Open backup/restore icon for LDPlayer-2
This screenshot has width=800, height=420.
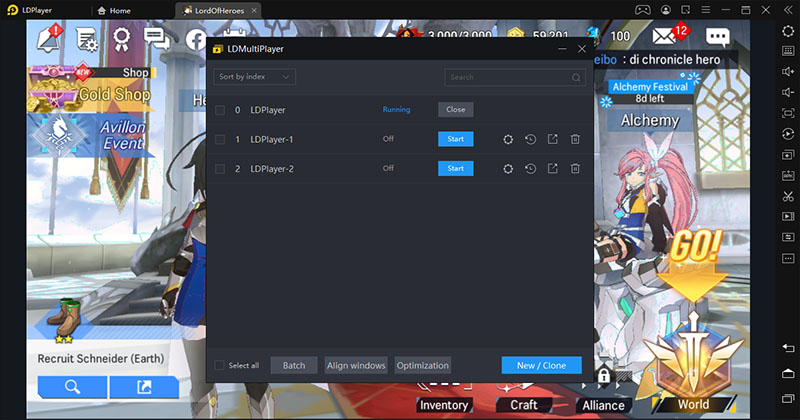[531, 168]
